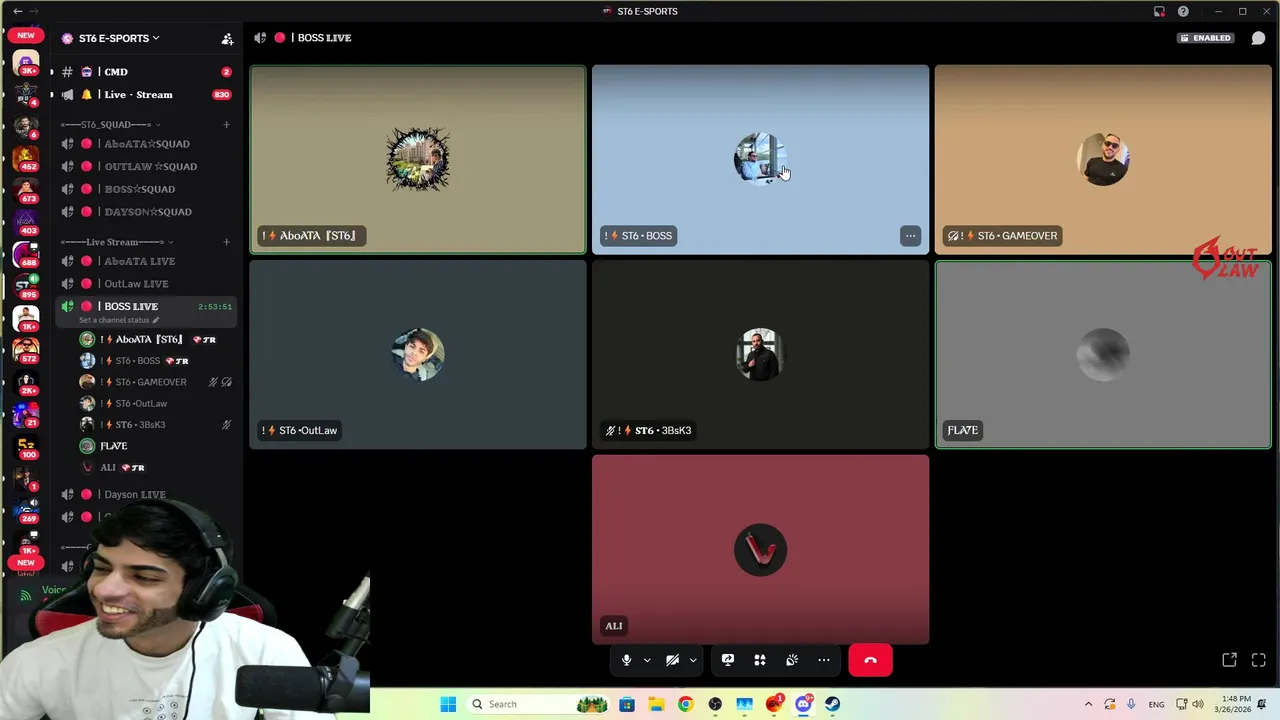Image resolution: width=1280 pixels, height=720 pixels.
Task: Open Google Chrome from the taskbar
Action: 685,704
